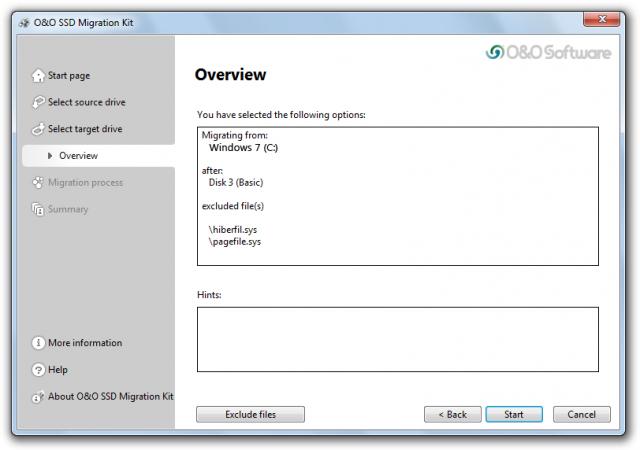Open the Select target drive step
The image size is (640, 450).
[x=85, y=129]
